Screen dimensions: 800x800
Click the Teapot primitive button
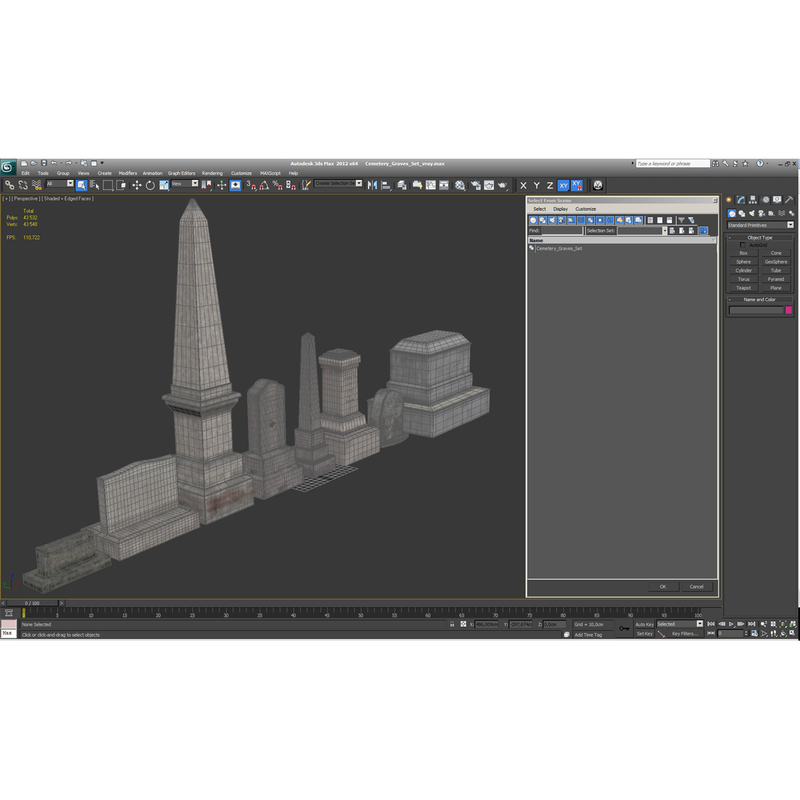[x=743, y=288]
